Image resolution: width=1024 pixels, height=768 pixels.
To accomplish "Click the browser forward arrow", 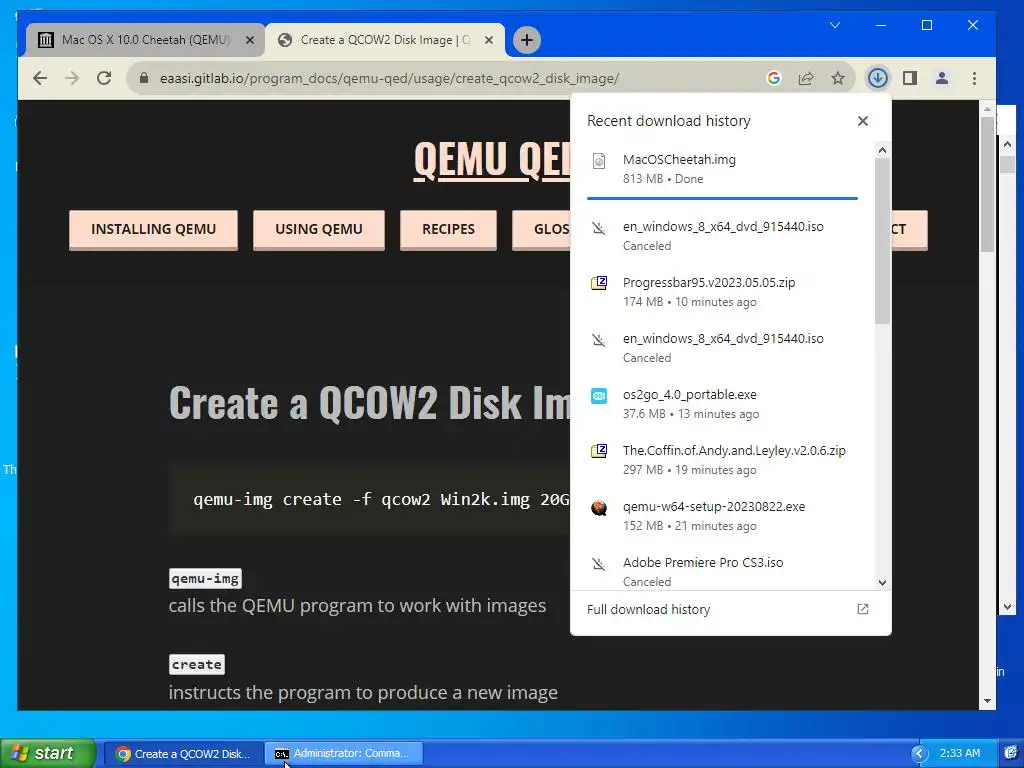I will pyautogui.click(x=72, y=78).
